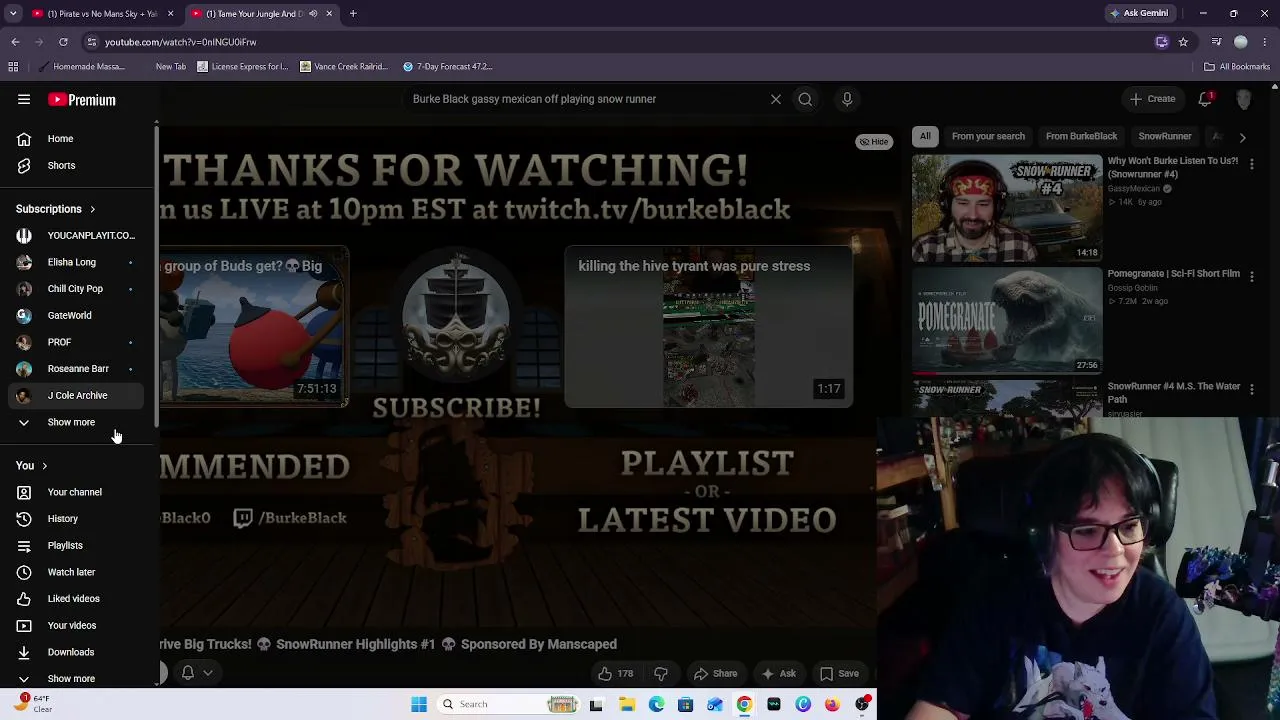1280x720 pixels.
Task: Open Why Won't Burke Listen To Us video thumbnail
Action: tap(1007, 207)
